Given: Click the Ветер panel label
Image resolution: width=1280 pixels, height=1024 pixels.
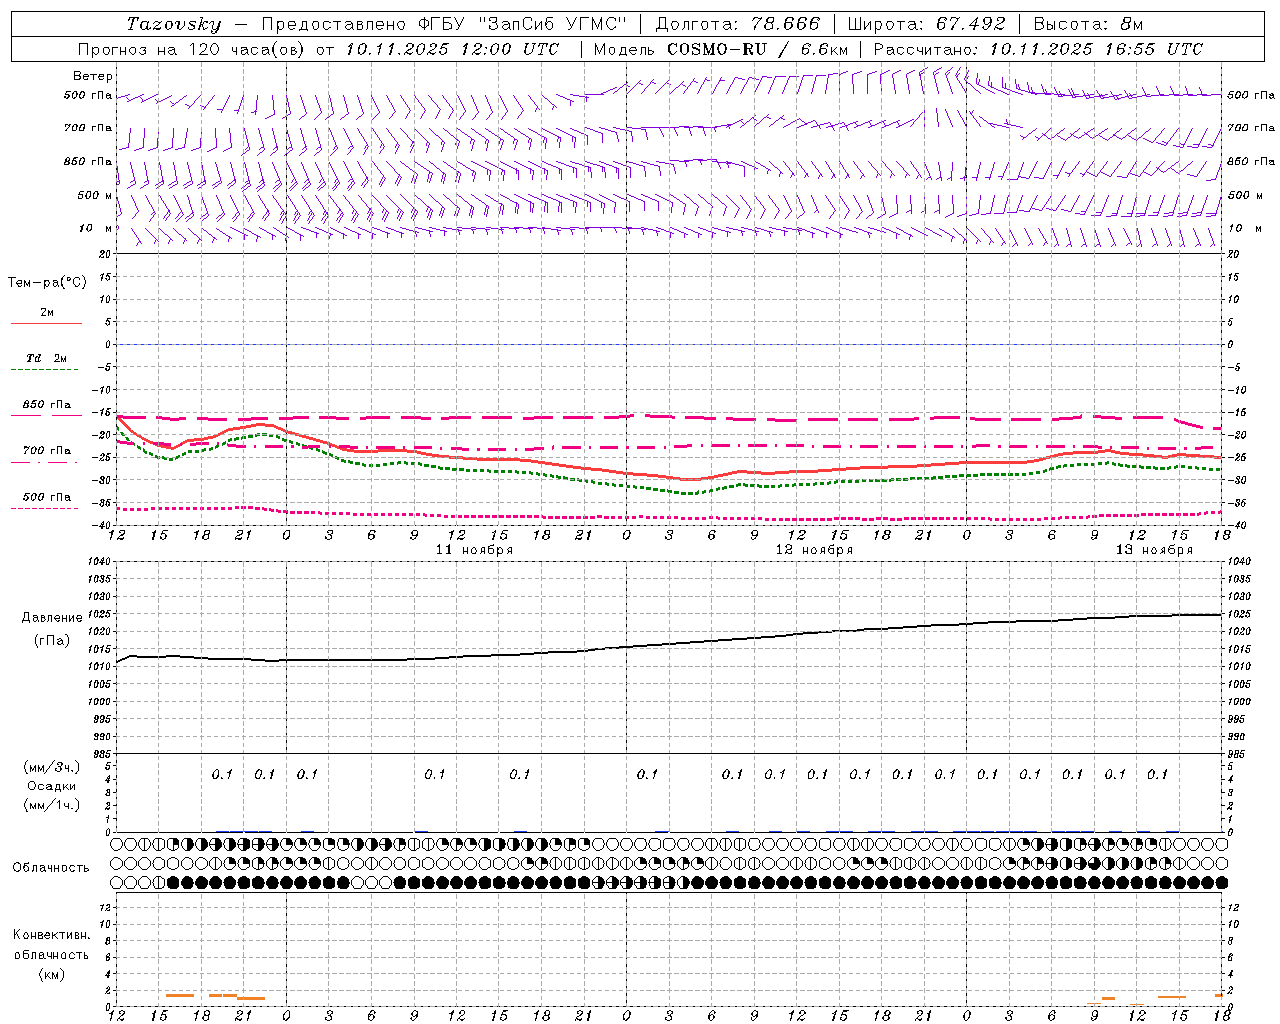Looking at the screenshot, I should click(93, 76).
